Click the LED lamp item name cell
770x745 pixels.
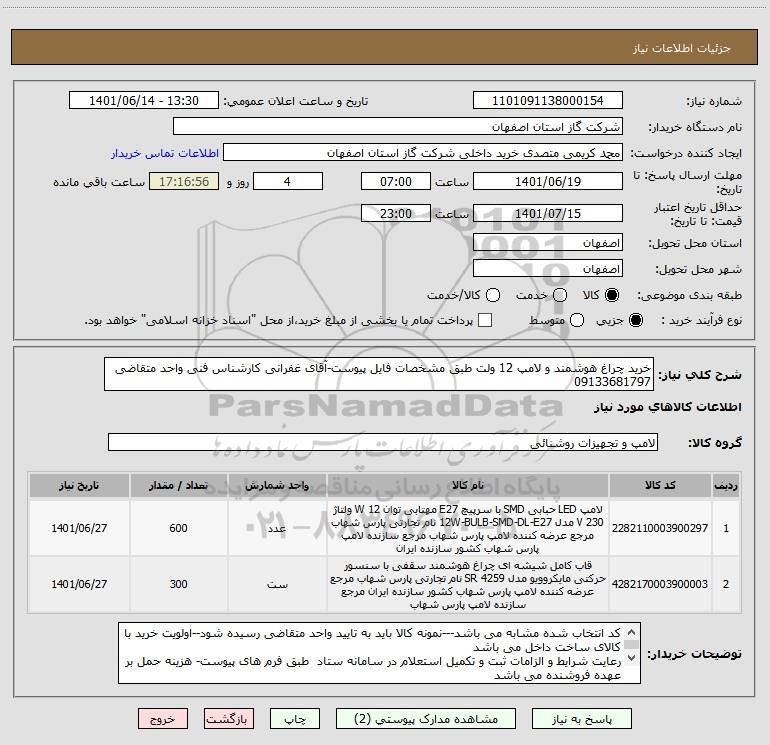point(468,528)
